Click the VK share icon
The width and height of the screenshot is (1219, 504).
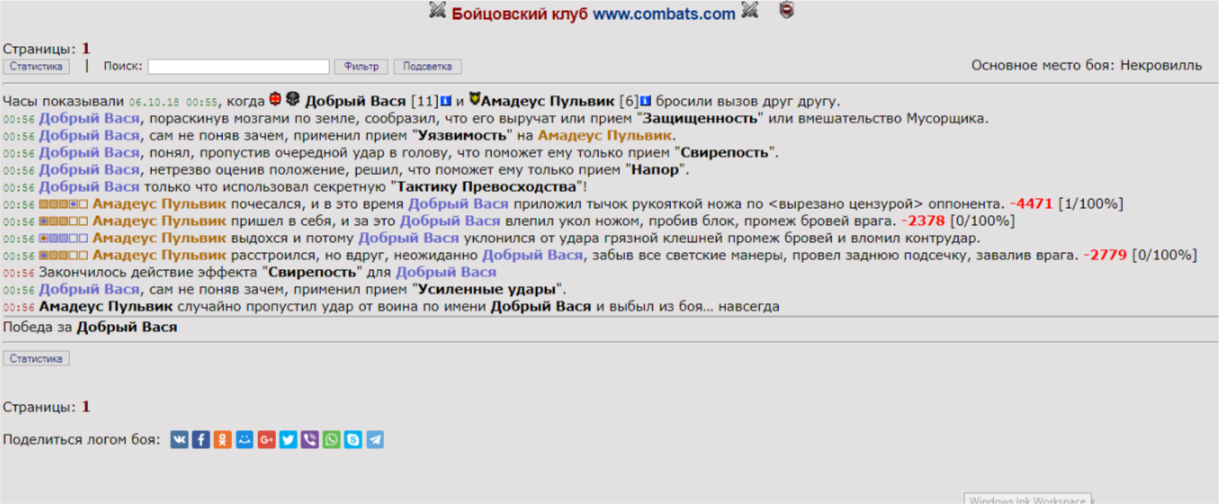[x=179, y=440]
